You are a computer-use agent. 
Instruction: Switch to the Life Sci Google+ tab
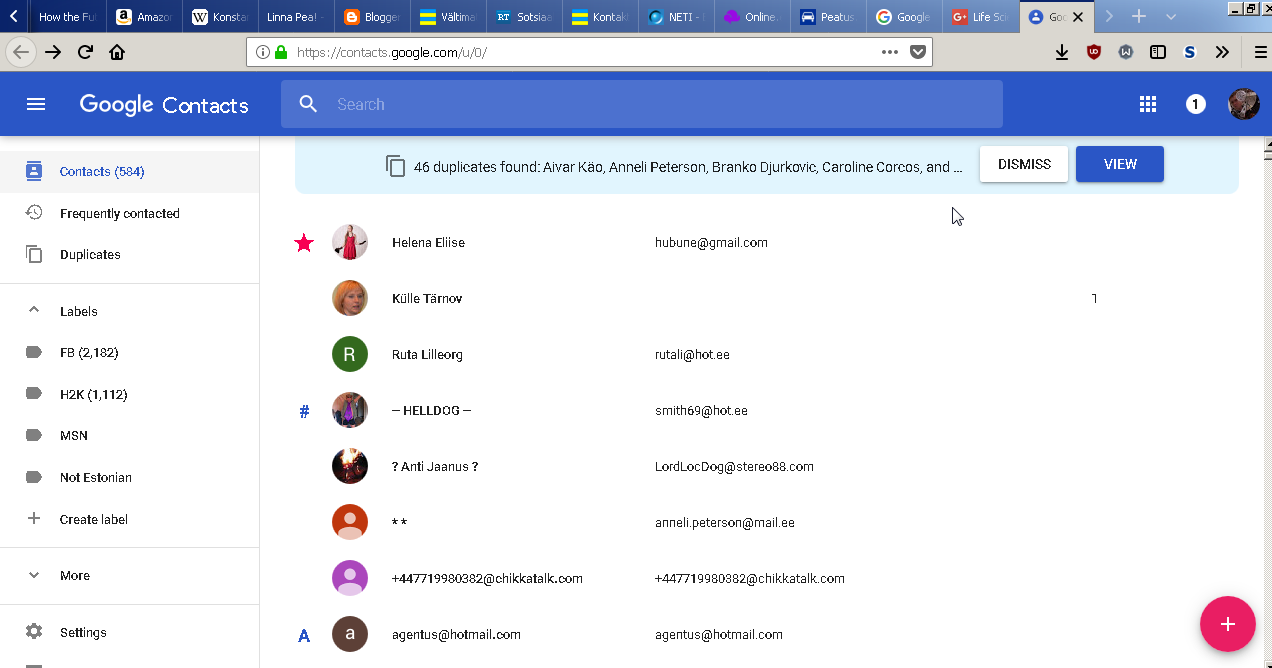(981, 16)
